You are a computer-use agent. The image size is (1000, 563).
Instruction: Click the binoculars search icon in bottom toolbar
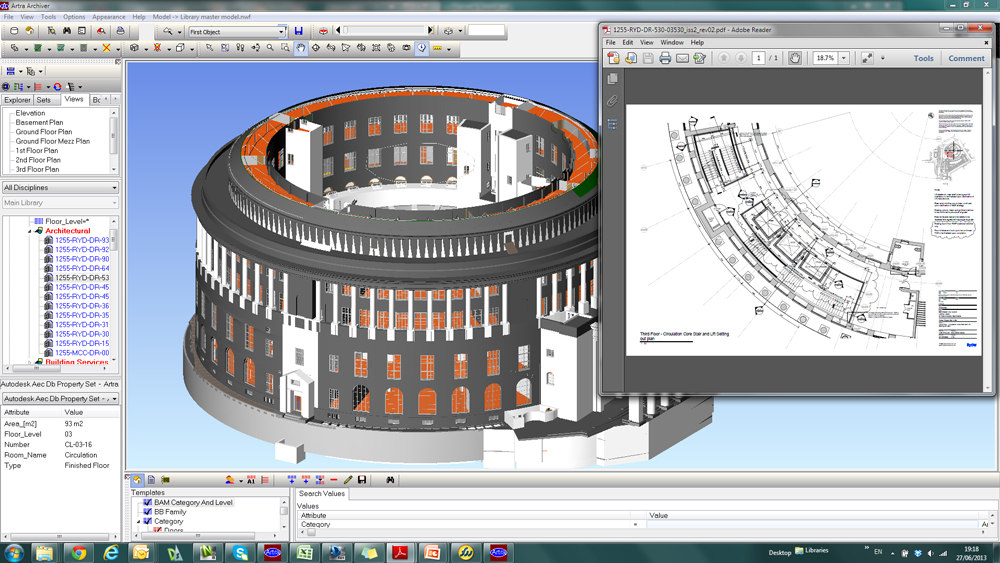[390, 480]
